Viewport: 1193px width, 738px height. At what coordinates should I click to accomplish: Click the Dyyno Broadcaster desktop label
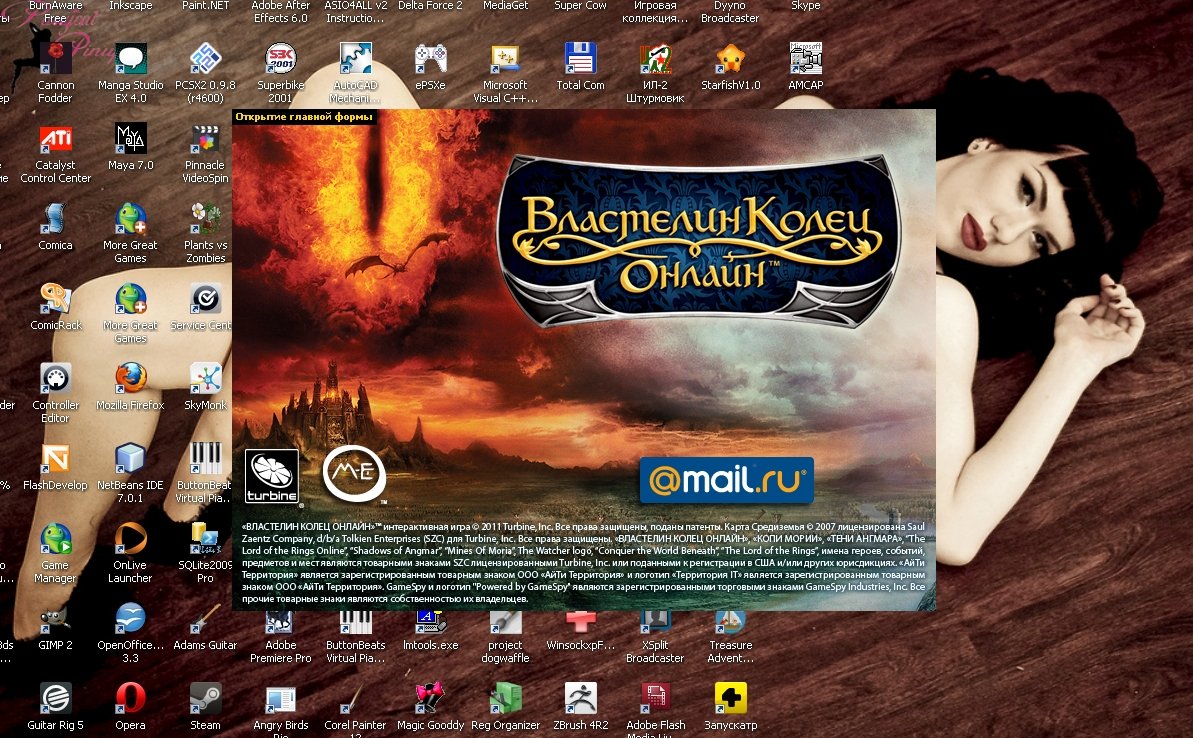(x=730, y=11)
